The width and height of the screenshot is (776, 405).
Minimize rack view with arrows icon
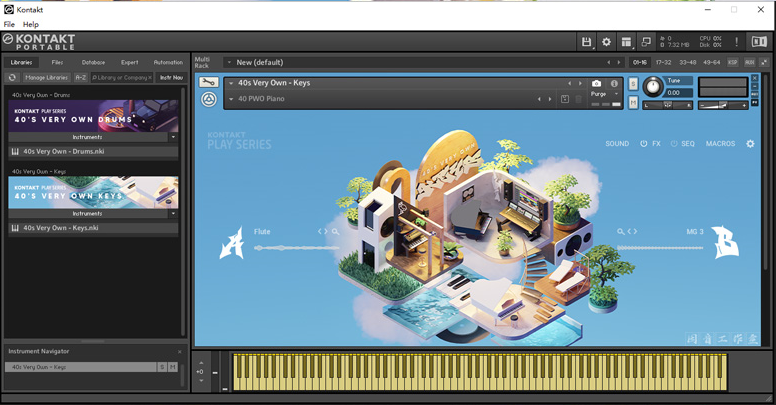[x=765, y=62]
